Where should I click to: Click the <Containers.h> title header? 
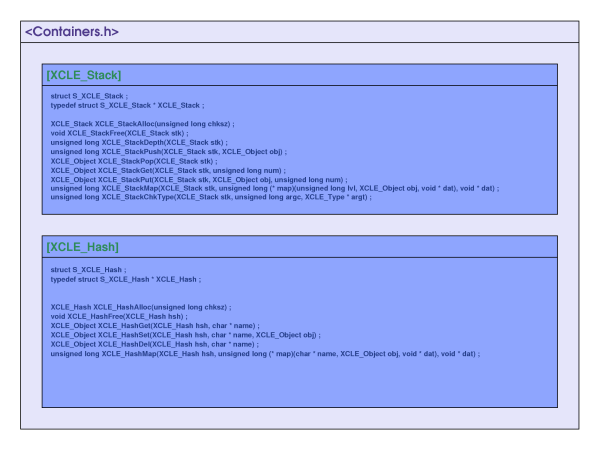[72, 32]
